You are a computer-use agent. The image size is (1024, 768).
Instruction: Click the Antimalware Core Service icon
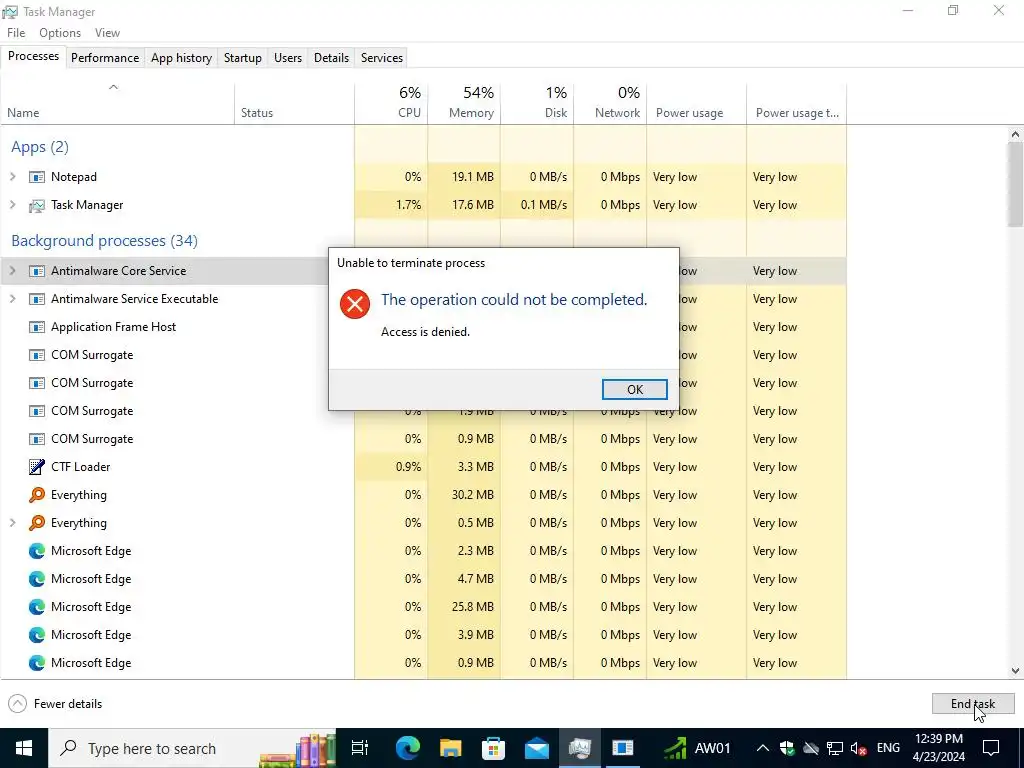[x=37, y=271]
